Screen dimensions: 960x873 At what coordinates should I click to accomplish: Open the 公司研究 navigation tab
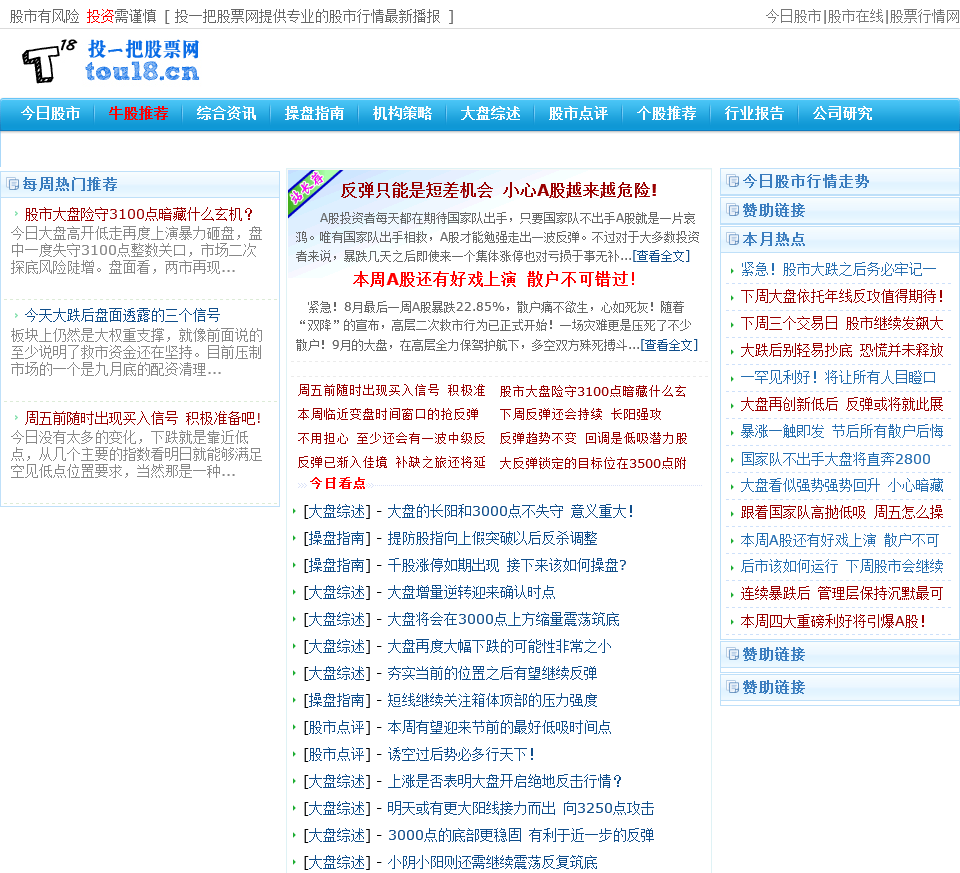point(842,113)
